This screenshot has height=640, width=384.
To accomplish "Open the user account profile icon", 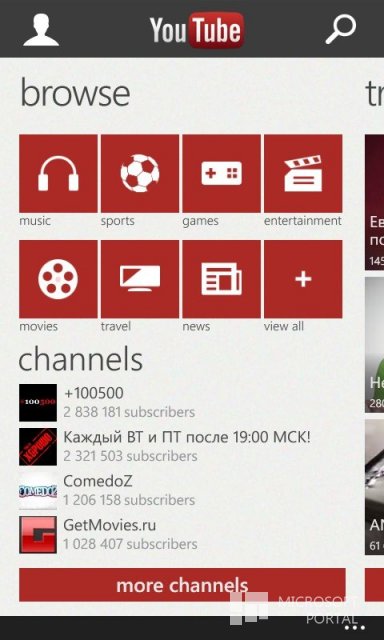I will (x=41, y=30).
